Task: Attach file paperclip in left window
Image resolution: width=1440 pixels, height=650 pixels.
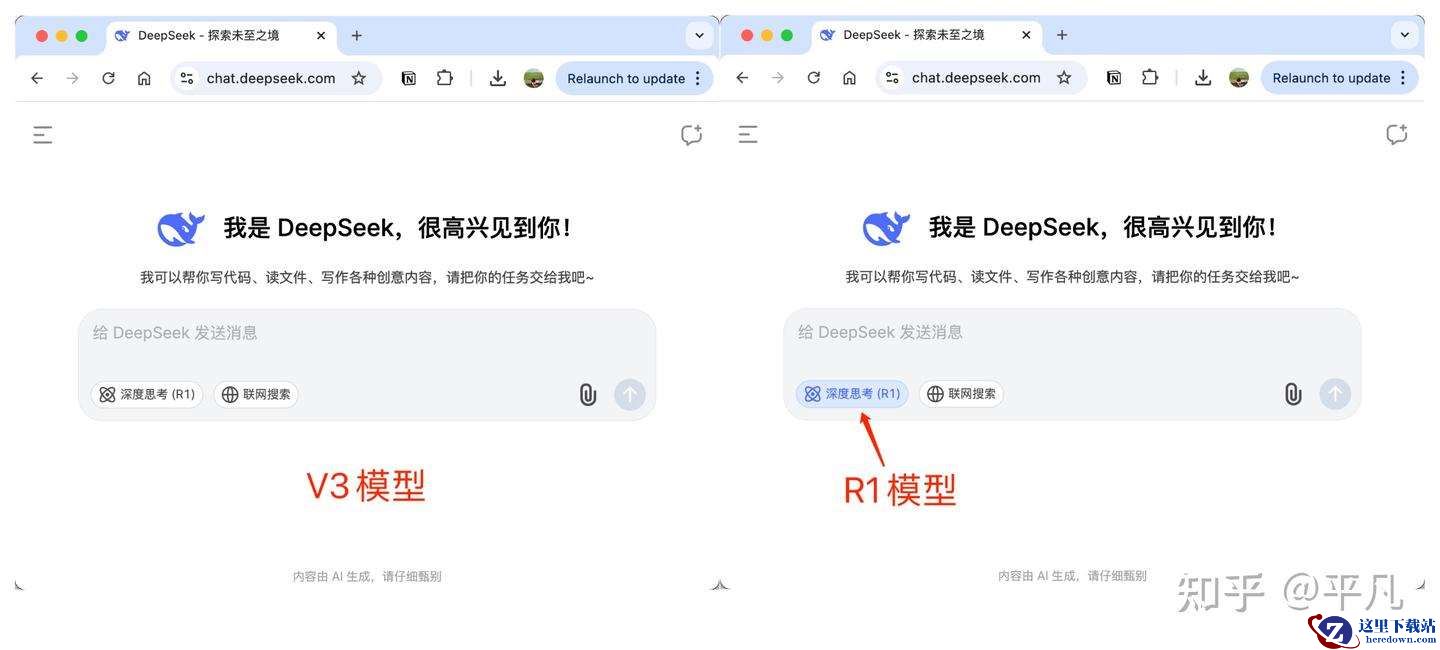Action: tap(588, 395)
